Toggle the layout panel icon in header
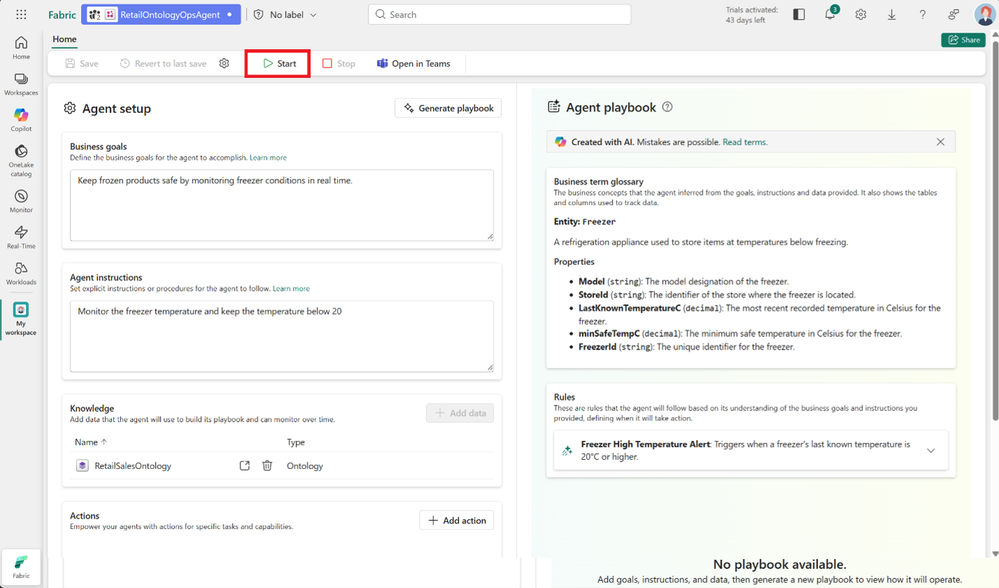999x588 pixels. (x=799, y=15)
